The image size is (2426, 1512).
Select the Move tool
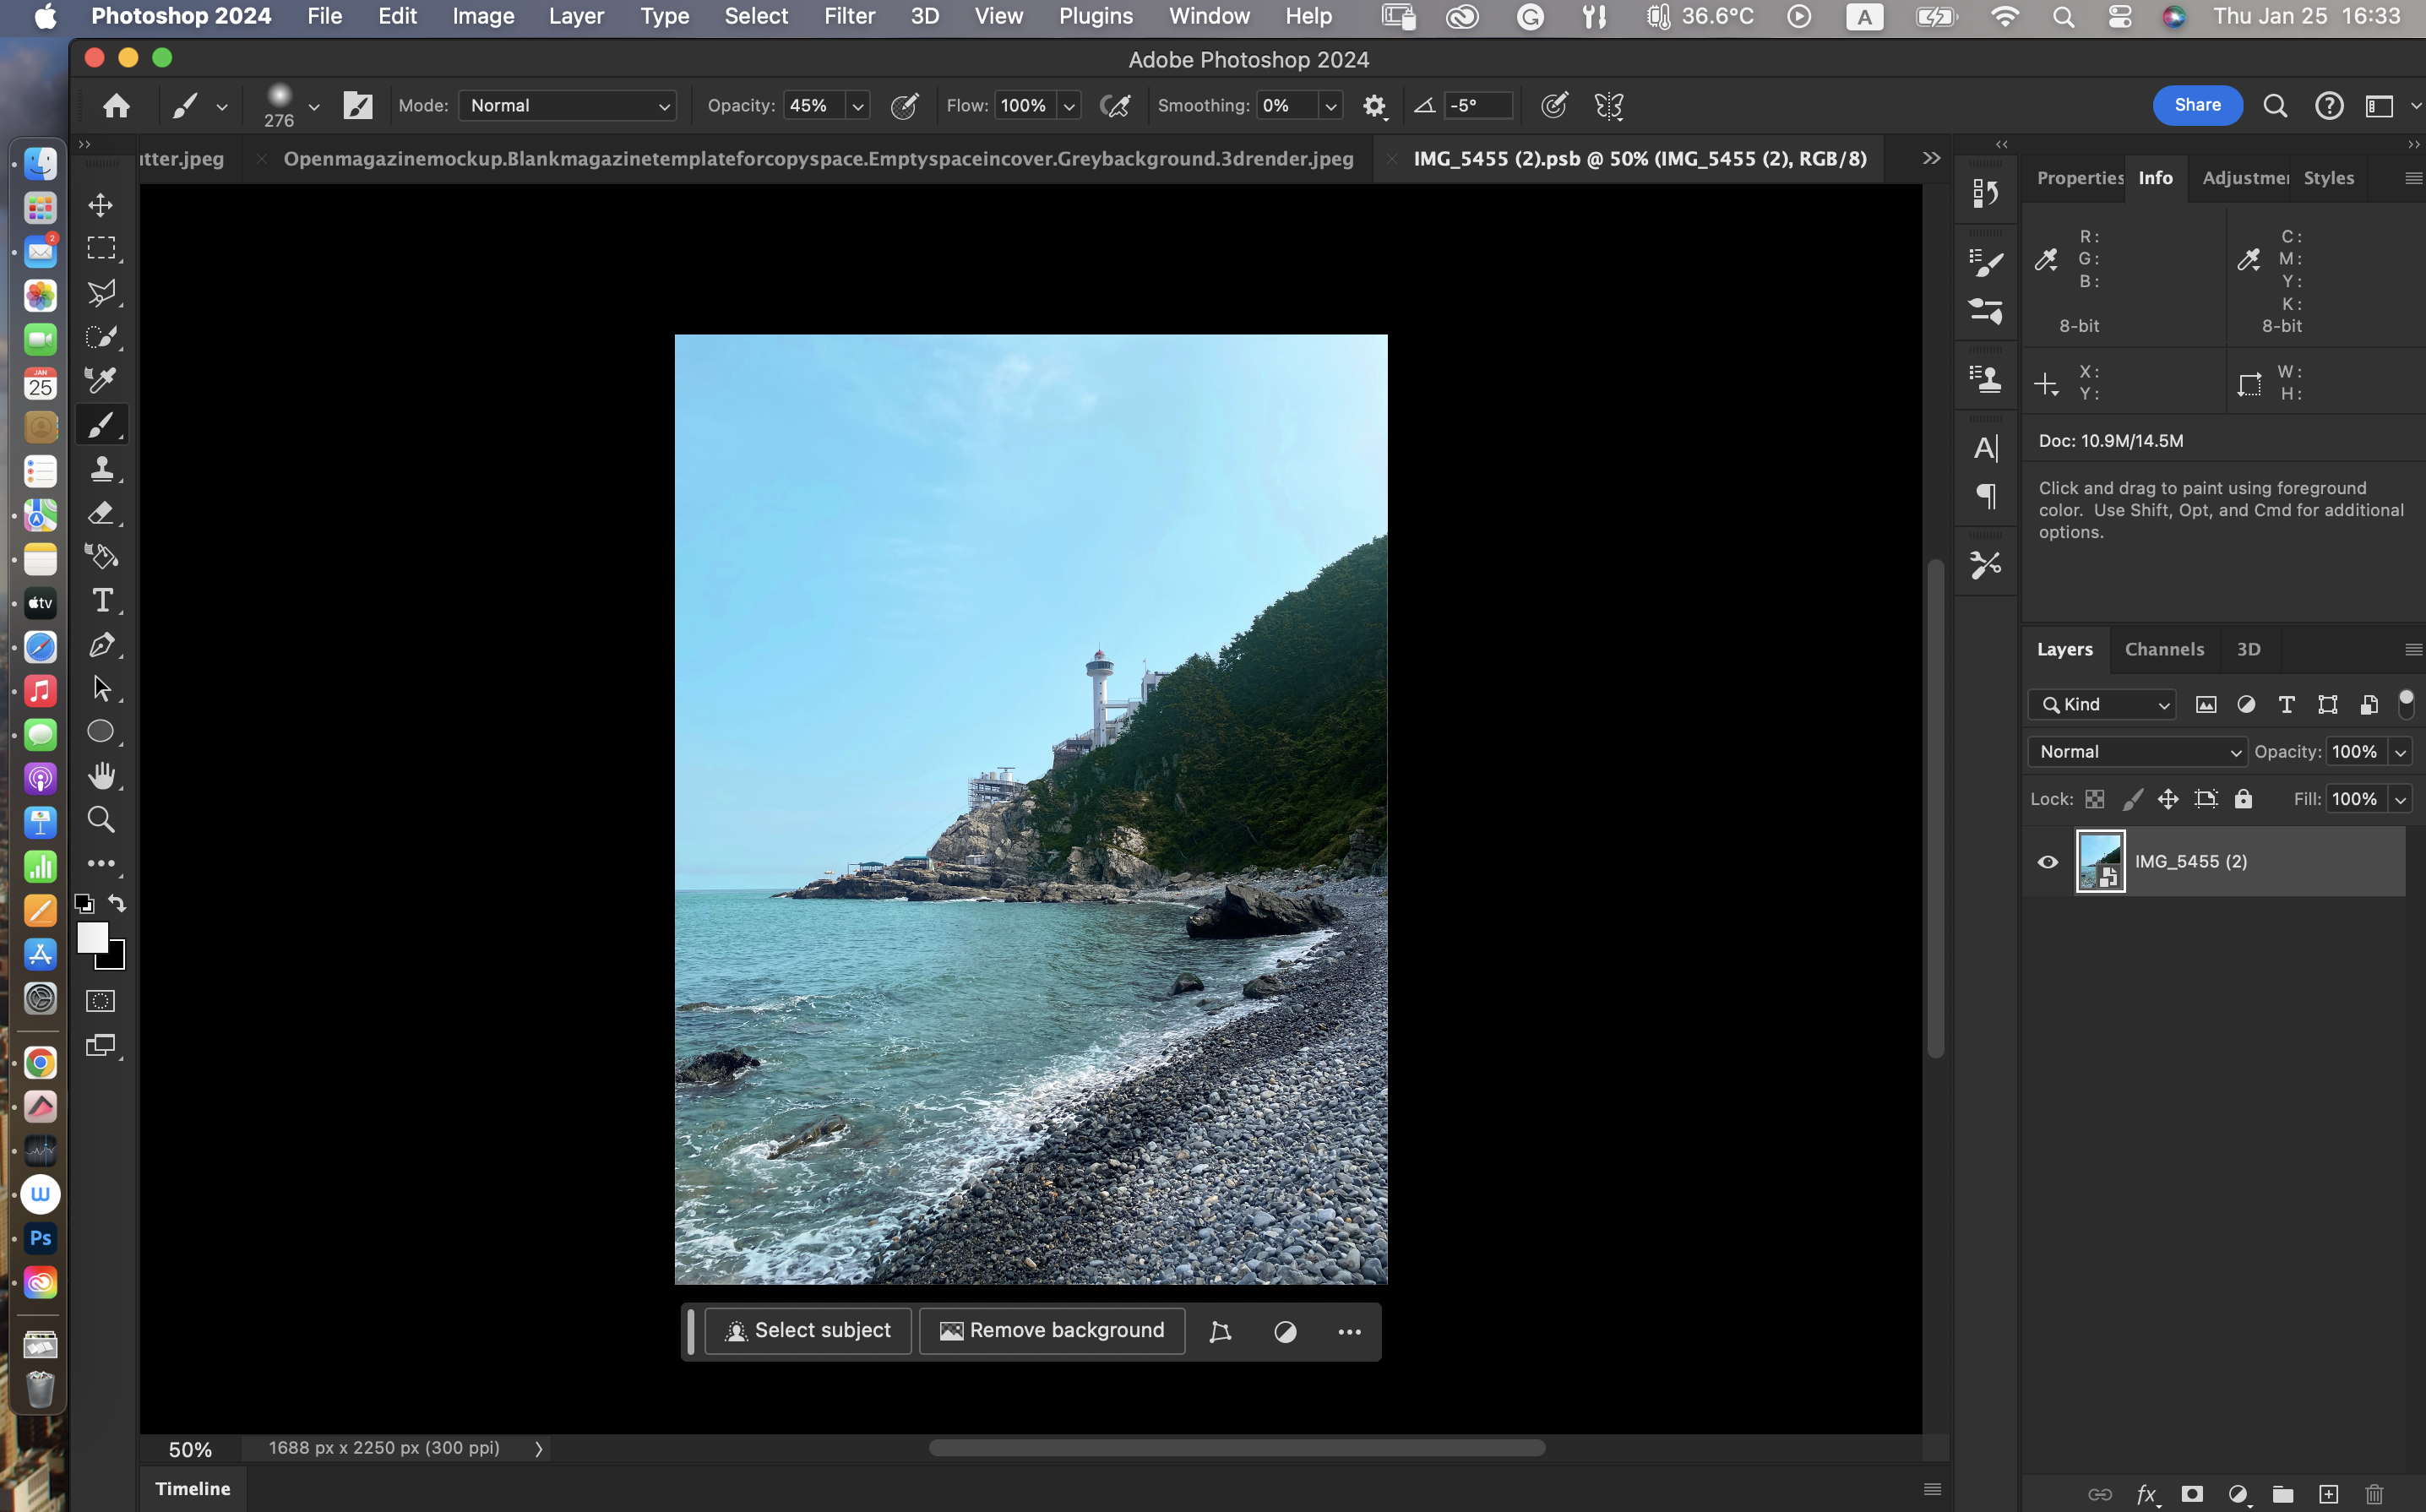click(x=101, y=205)
